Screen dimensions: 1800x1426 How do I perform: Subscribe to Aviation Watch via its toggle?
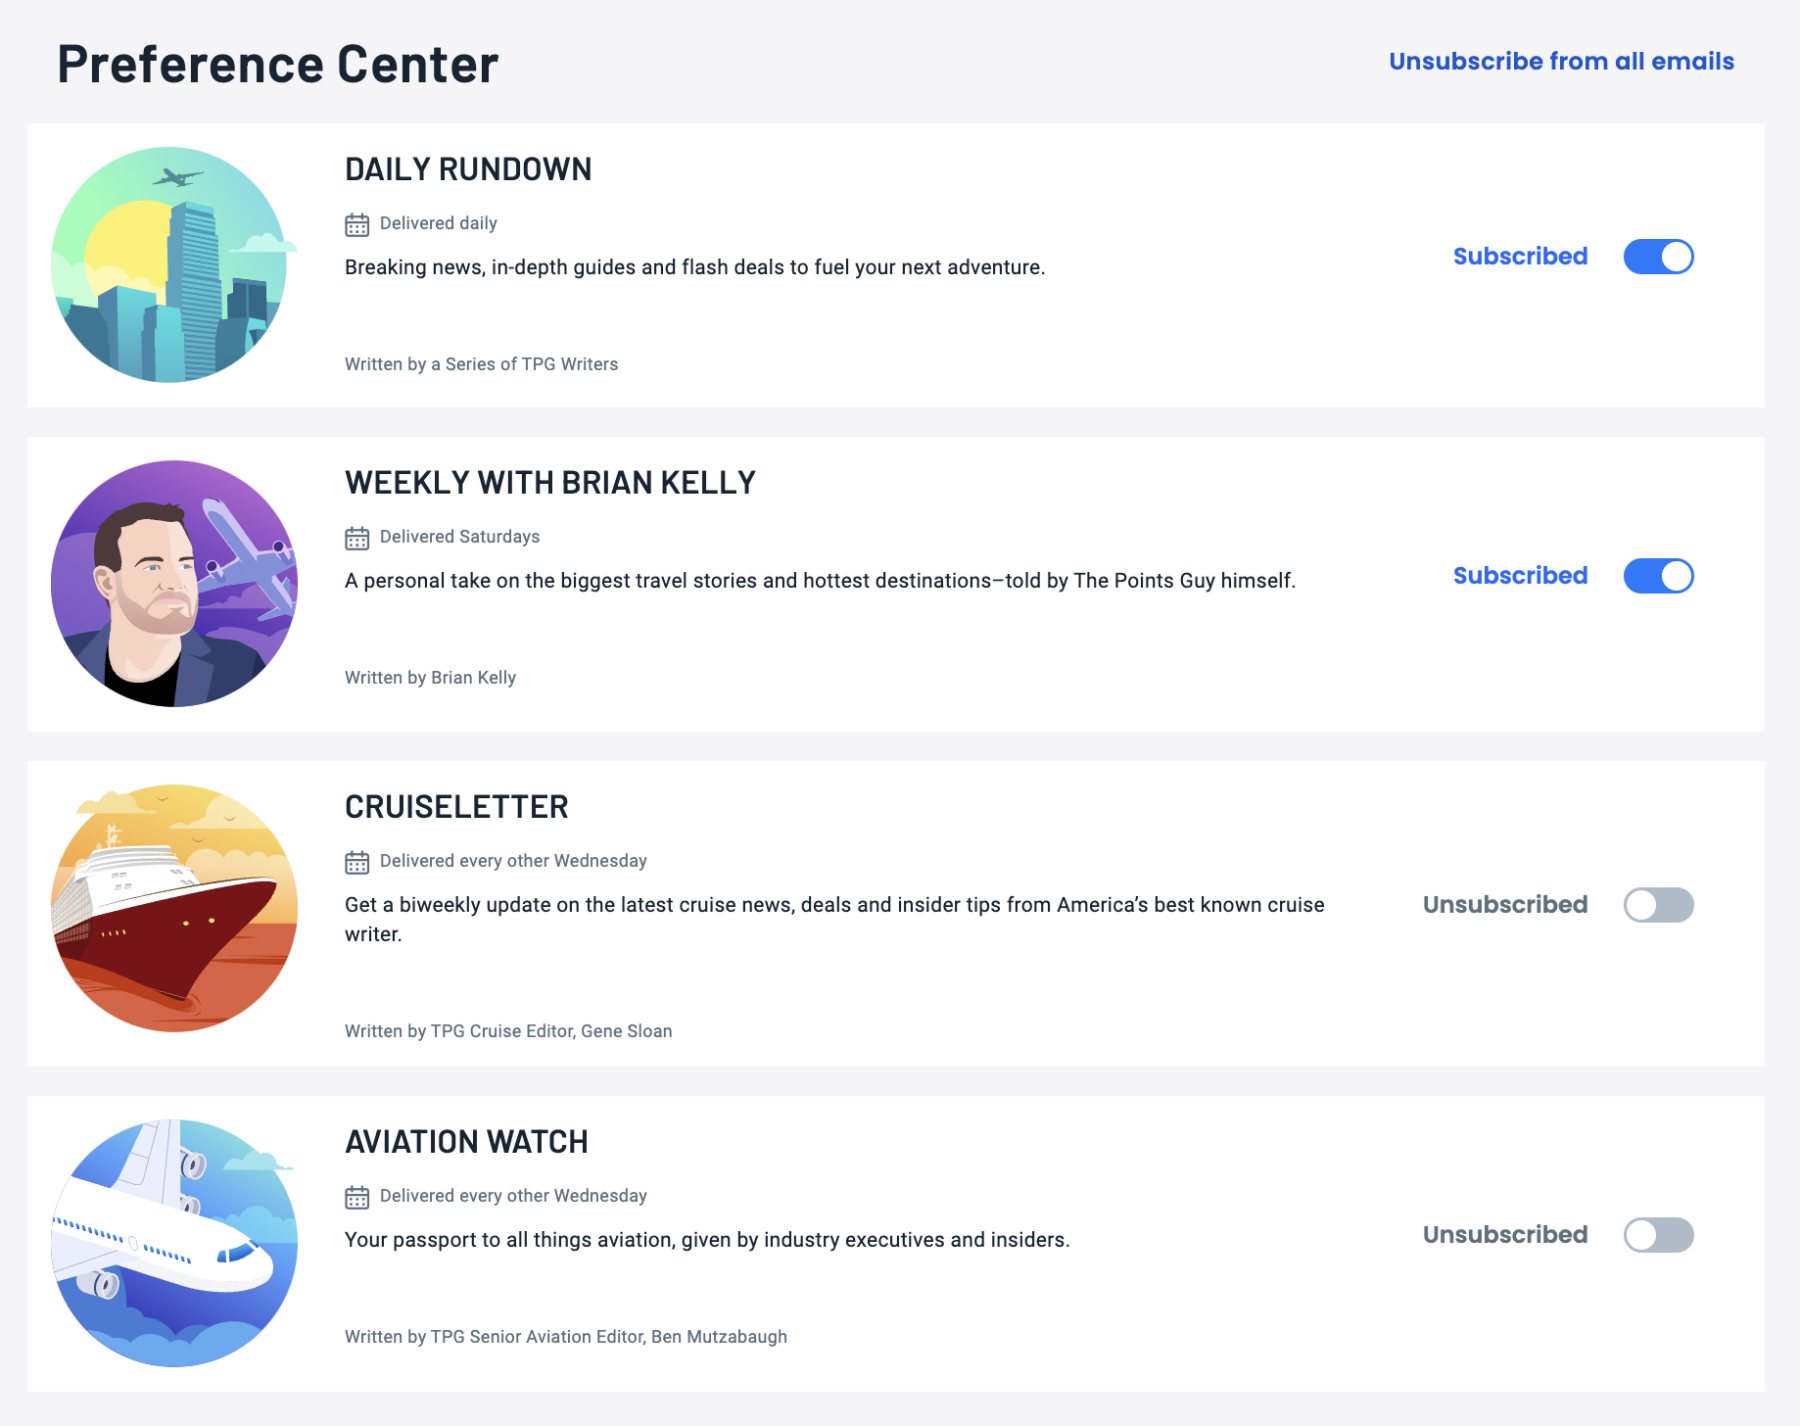click(1659, 1235)
